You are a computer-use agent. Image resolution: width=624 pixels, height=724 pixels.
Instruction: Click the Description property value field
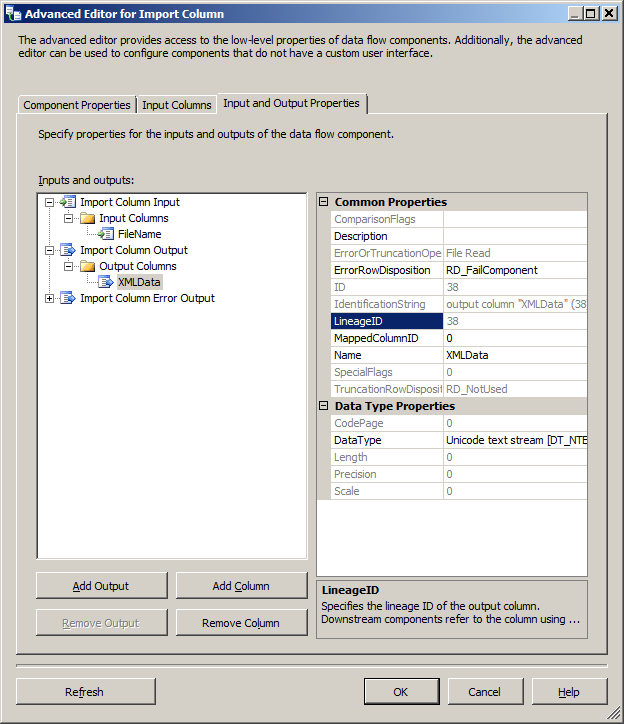point(515,236)
